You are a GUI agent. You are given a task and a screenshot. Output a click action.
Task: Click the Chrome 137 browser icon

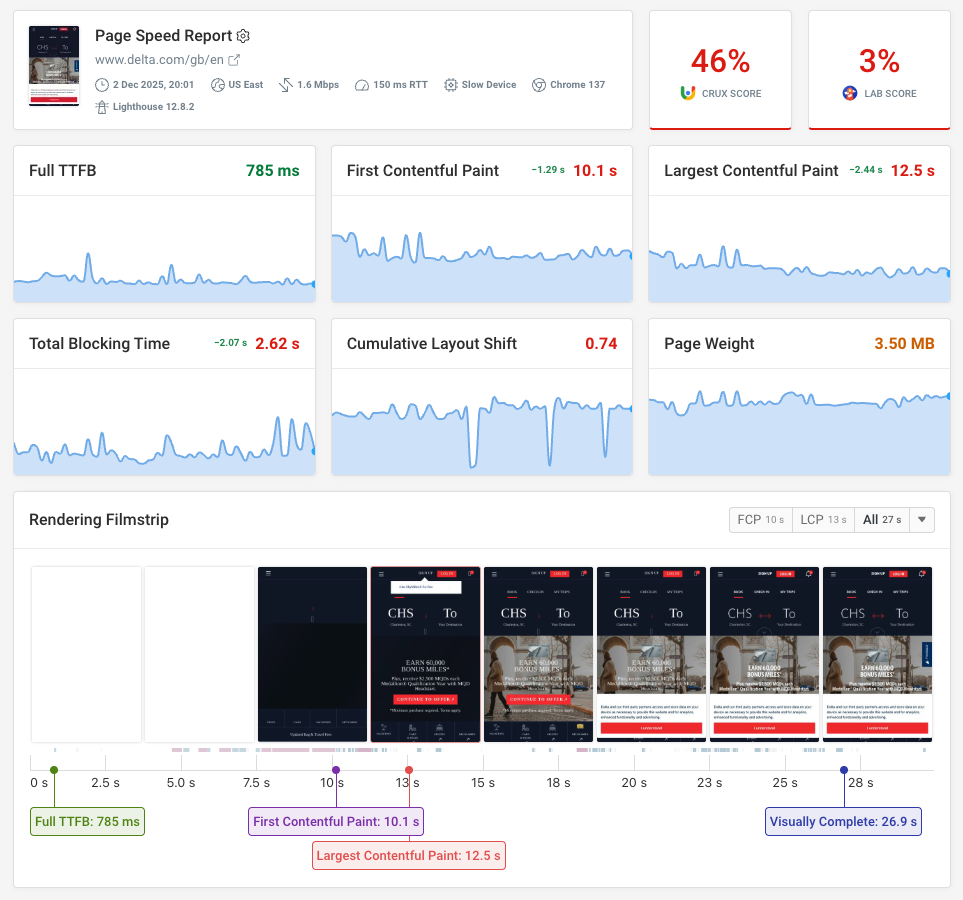coord(539,85)
